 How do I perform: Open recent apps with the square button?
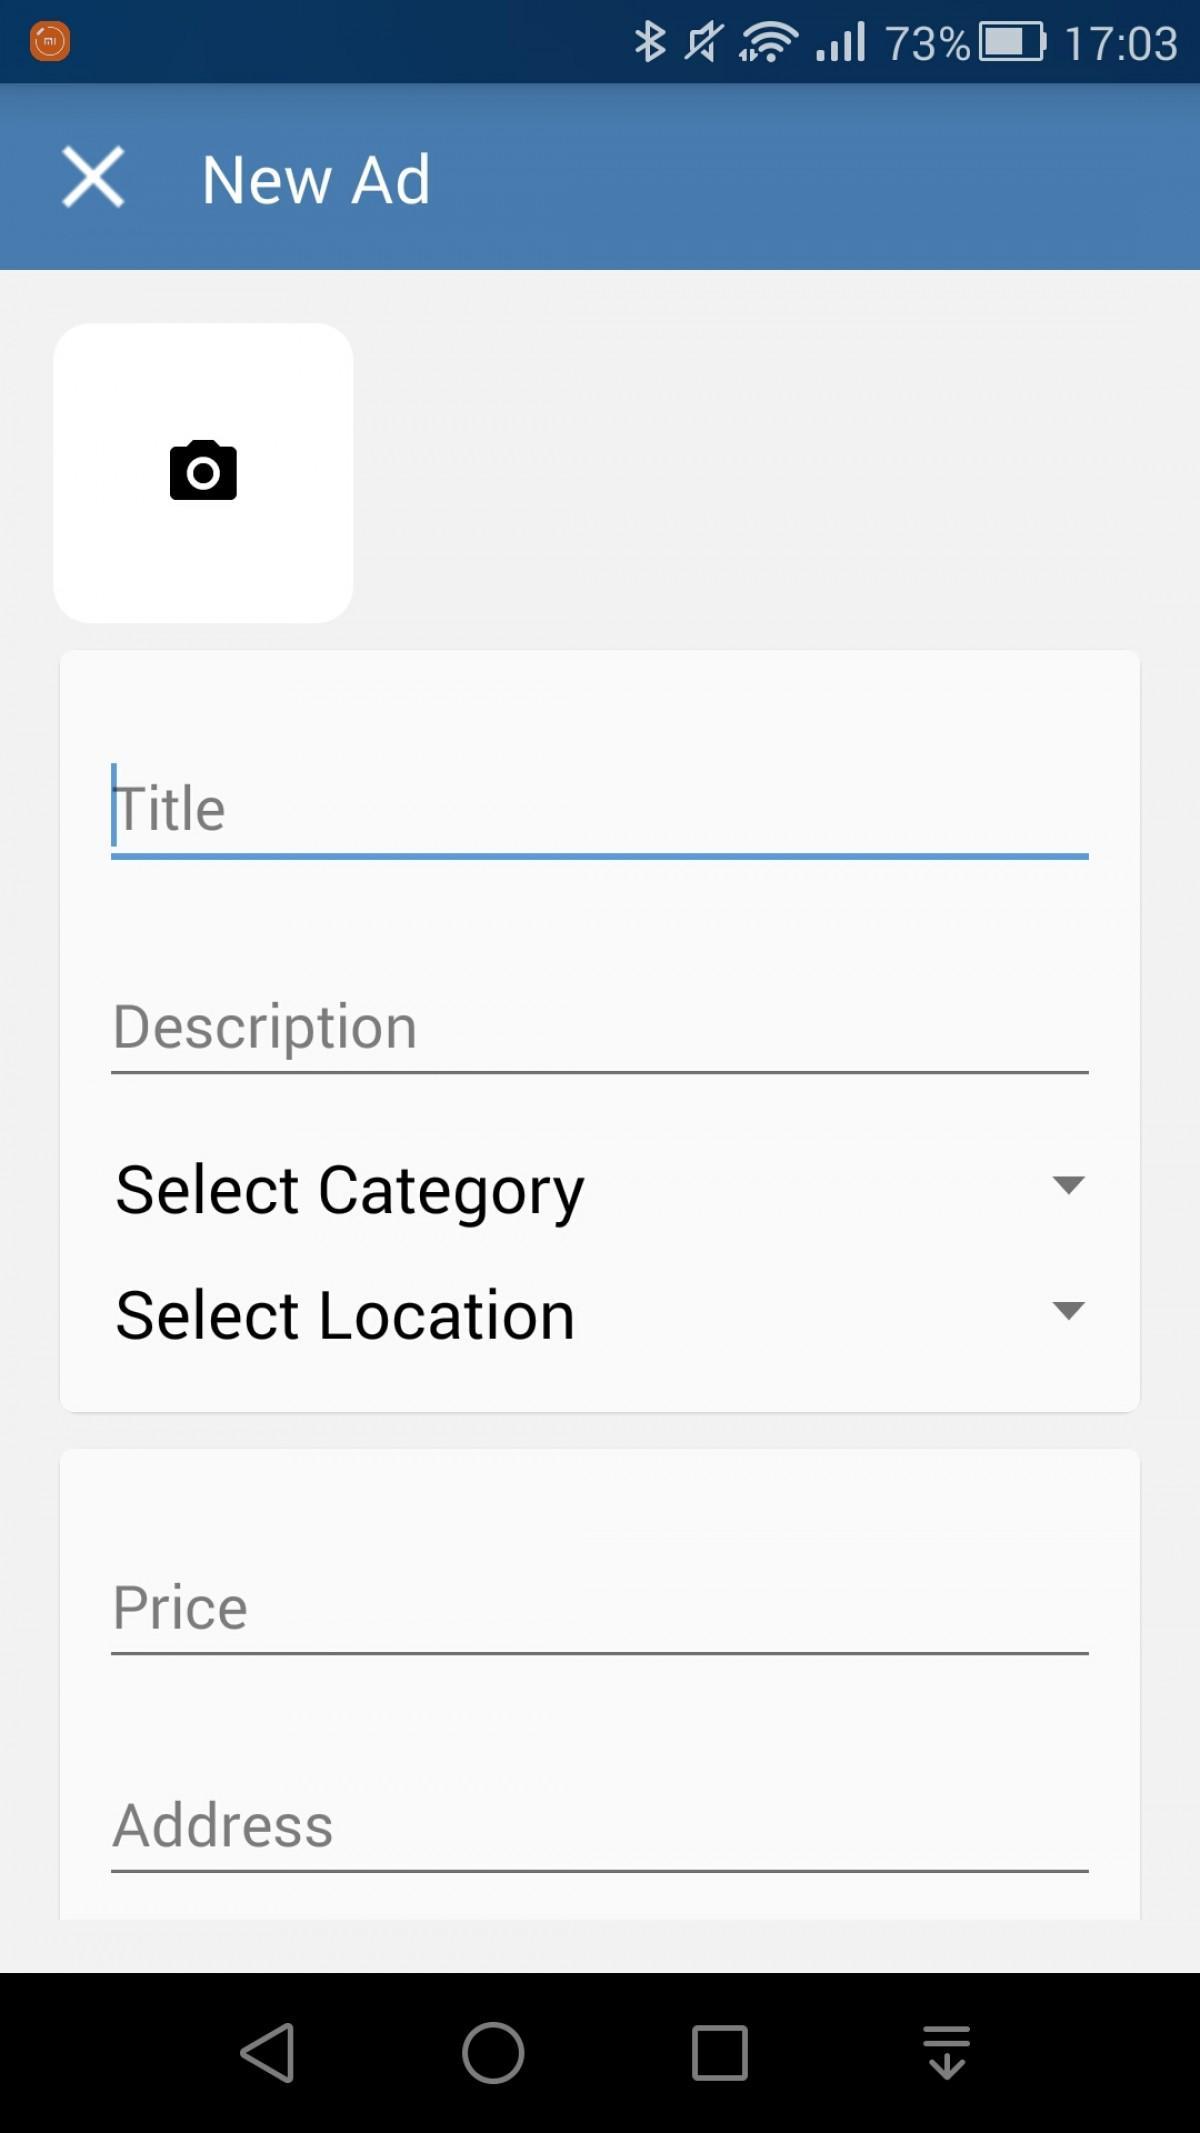click(x=720, y=2053)
